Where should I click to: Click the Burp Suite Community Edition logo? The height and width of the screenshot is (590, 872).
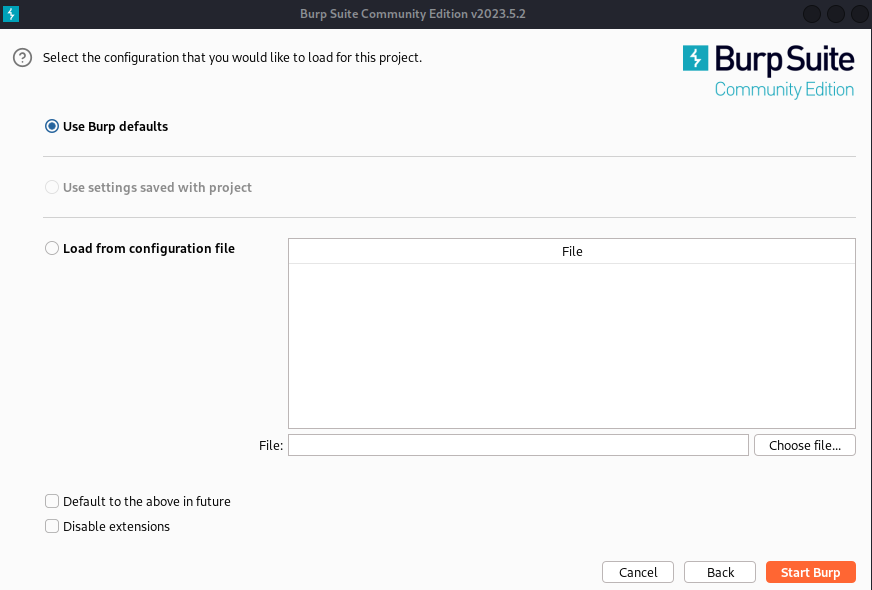[768, 71]
